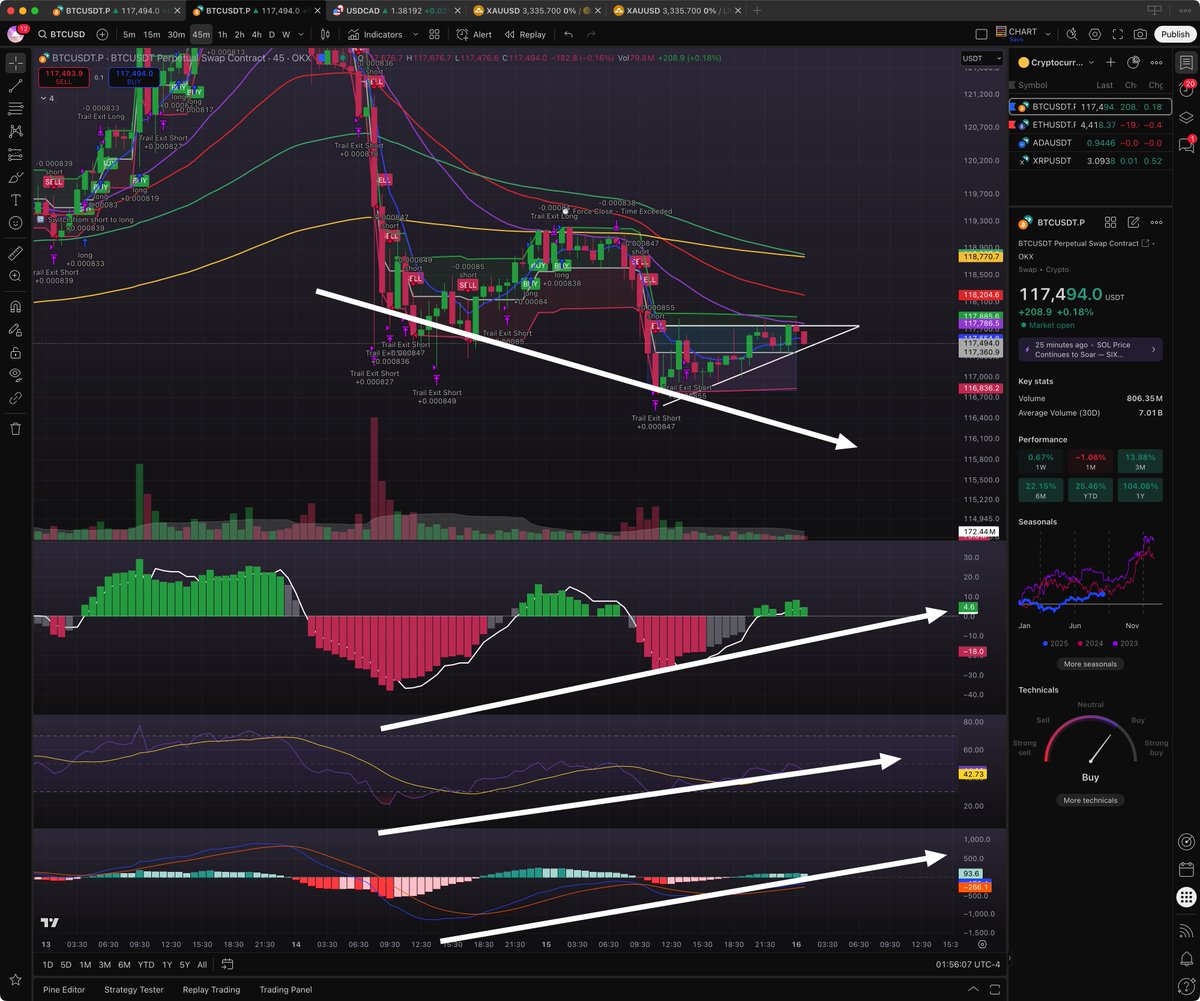Viewport: 1200px width, 1001px height.
Task: Open the USDT currency dropdown
Action: point(981,59)
